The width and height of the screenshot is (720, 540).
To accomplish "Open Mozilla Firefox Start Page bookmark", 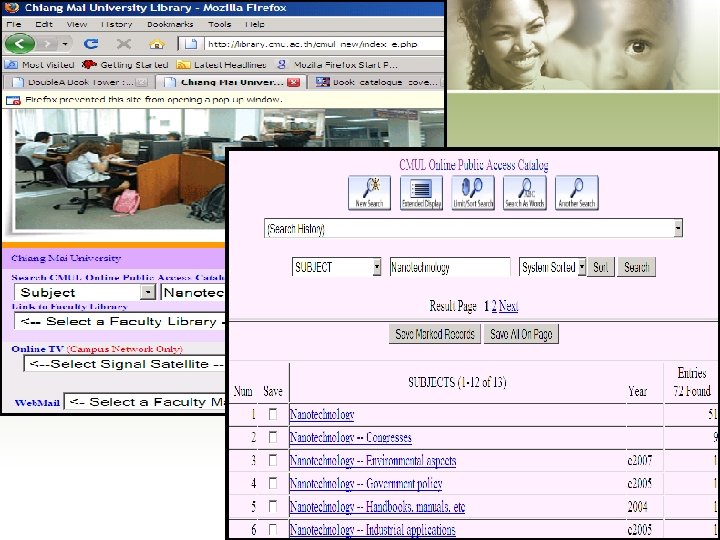I will [338, 65].
